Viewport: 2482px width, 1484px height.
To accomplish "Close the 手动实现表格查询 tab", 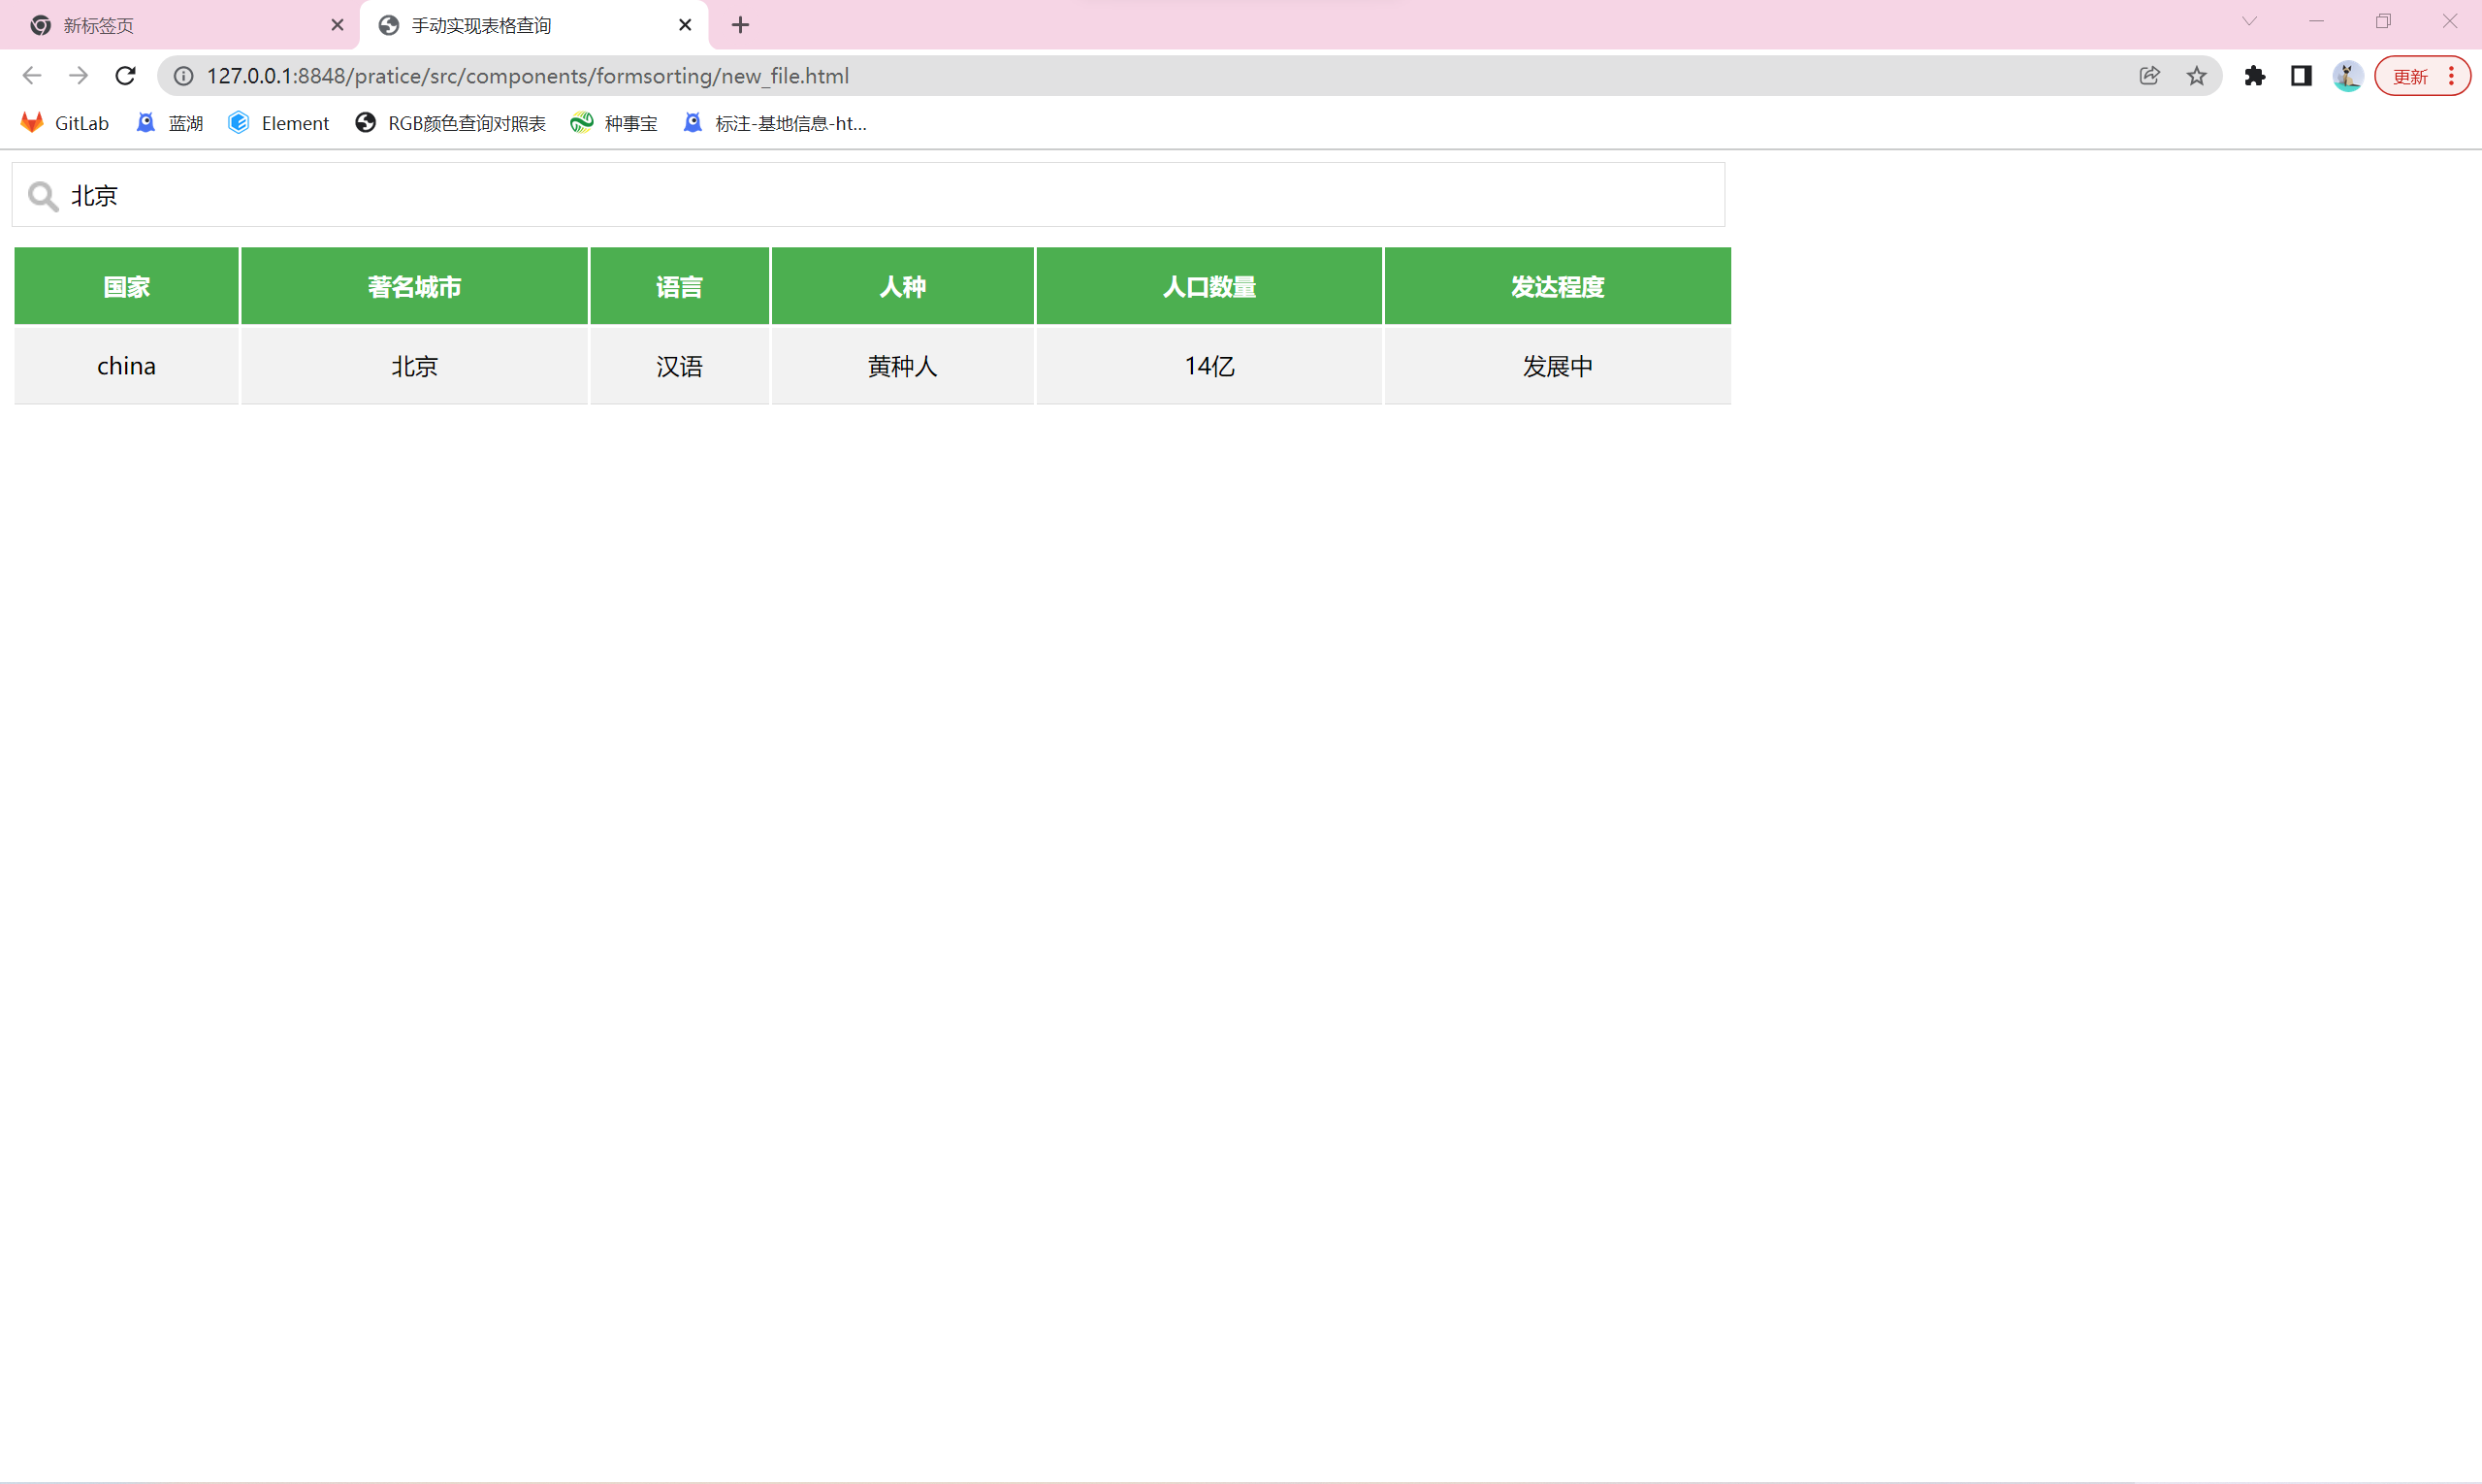I will [x=685, y=25].
